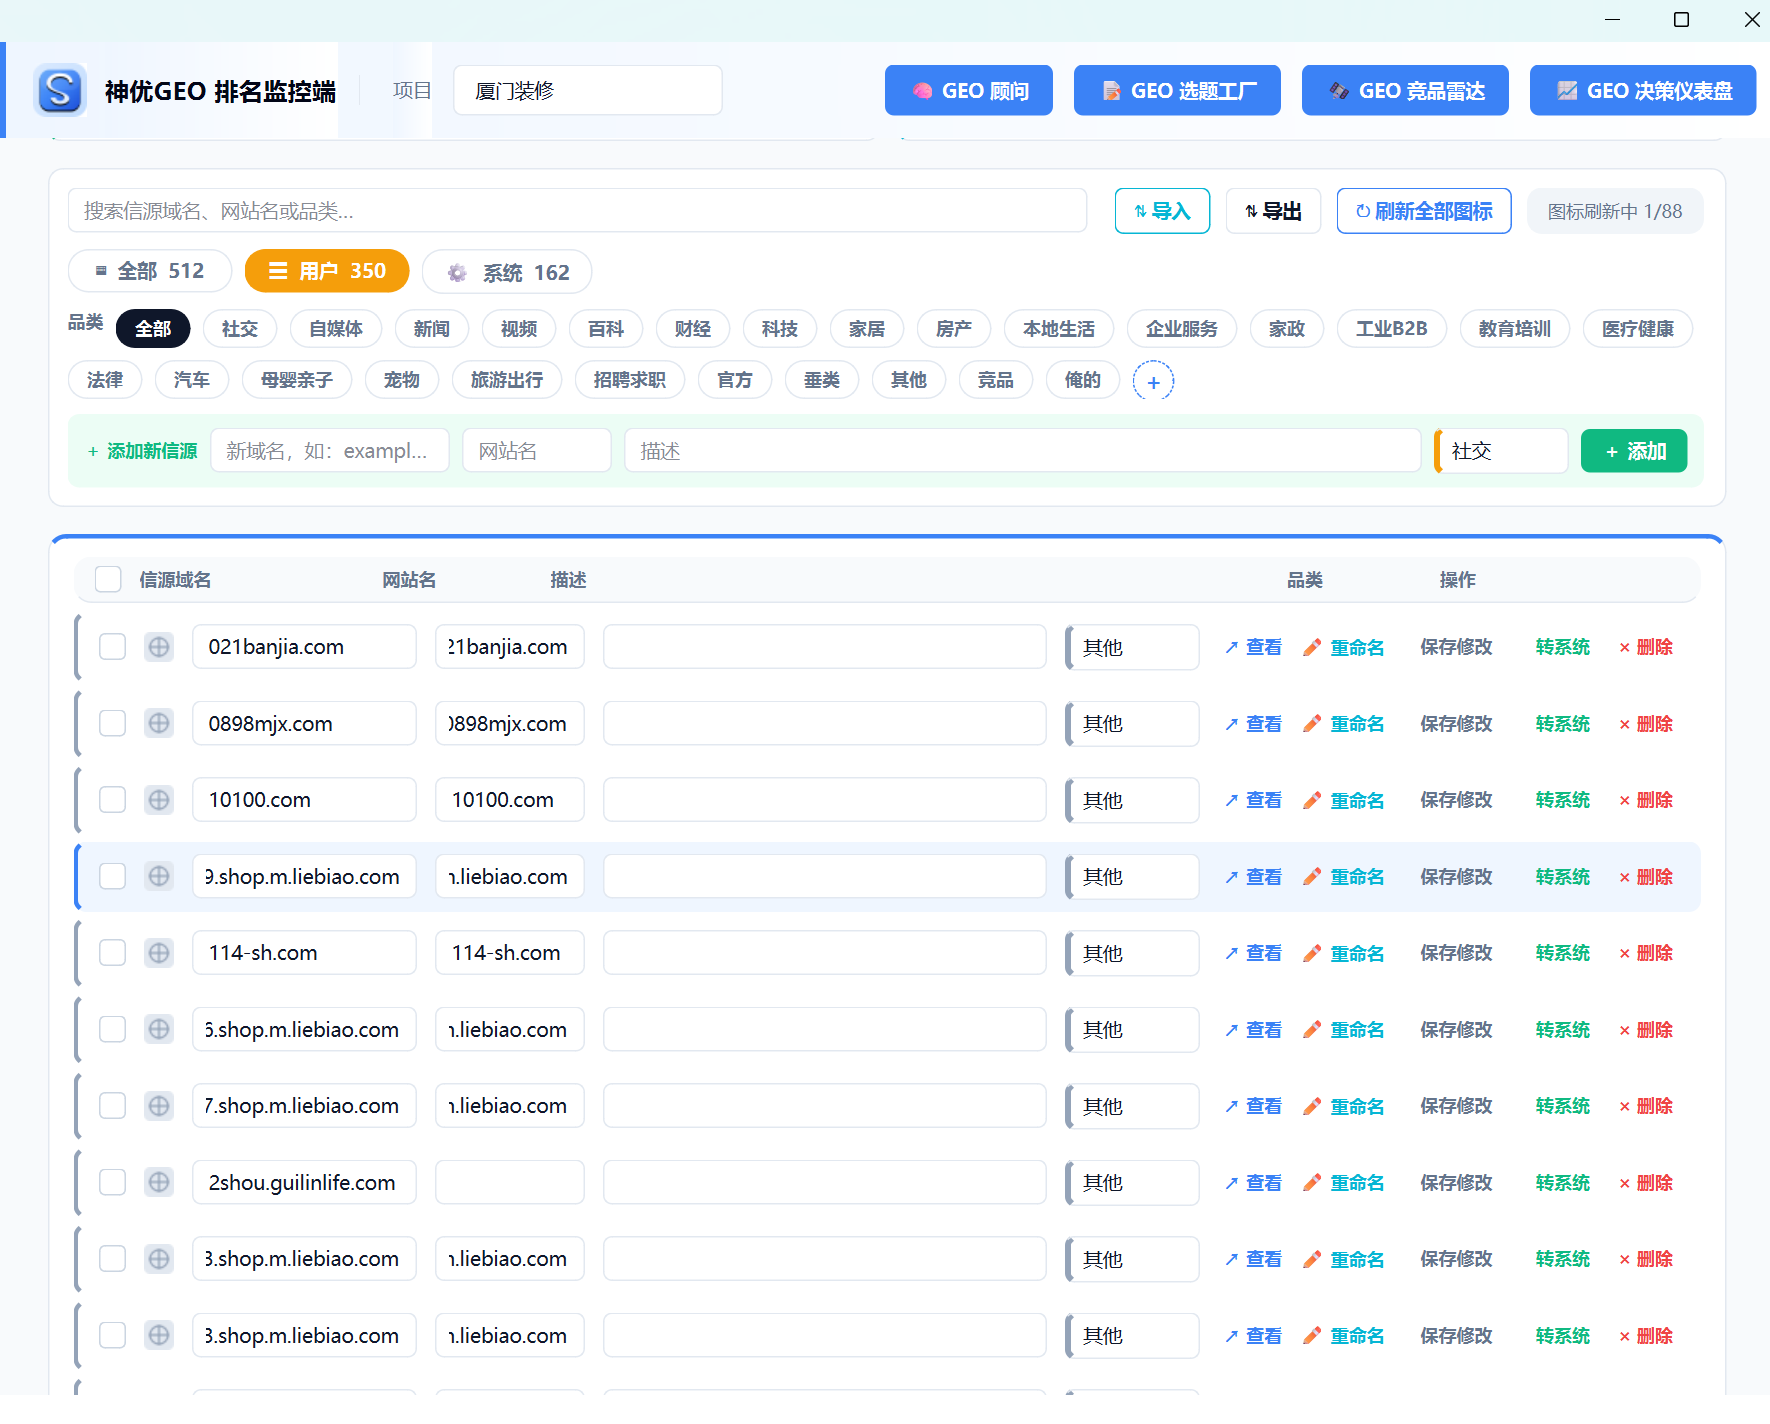This screenshot has height=1424, width=1770.
Task: Click the source search input field
Action: (x=578, y=211)
